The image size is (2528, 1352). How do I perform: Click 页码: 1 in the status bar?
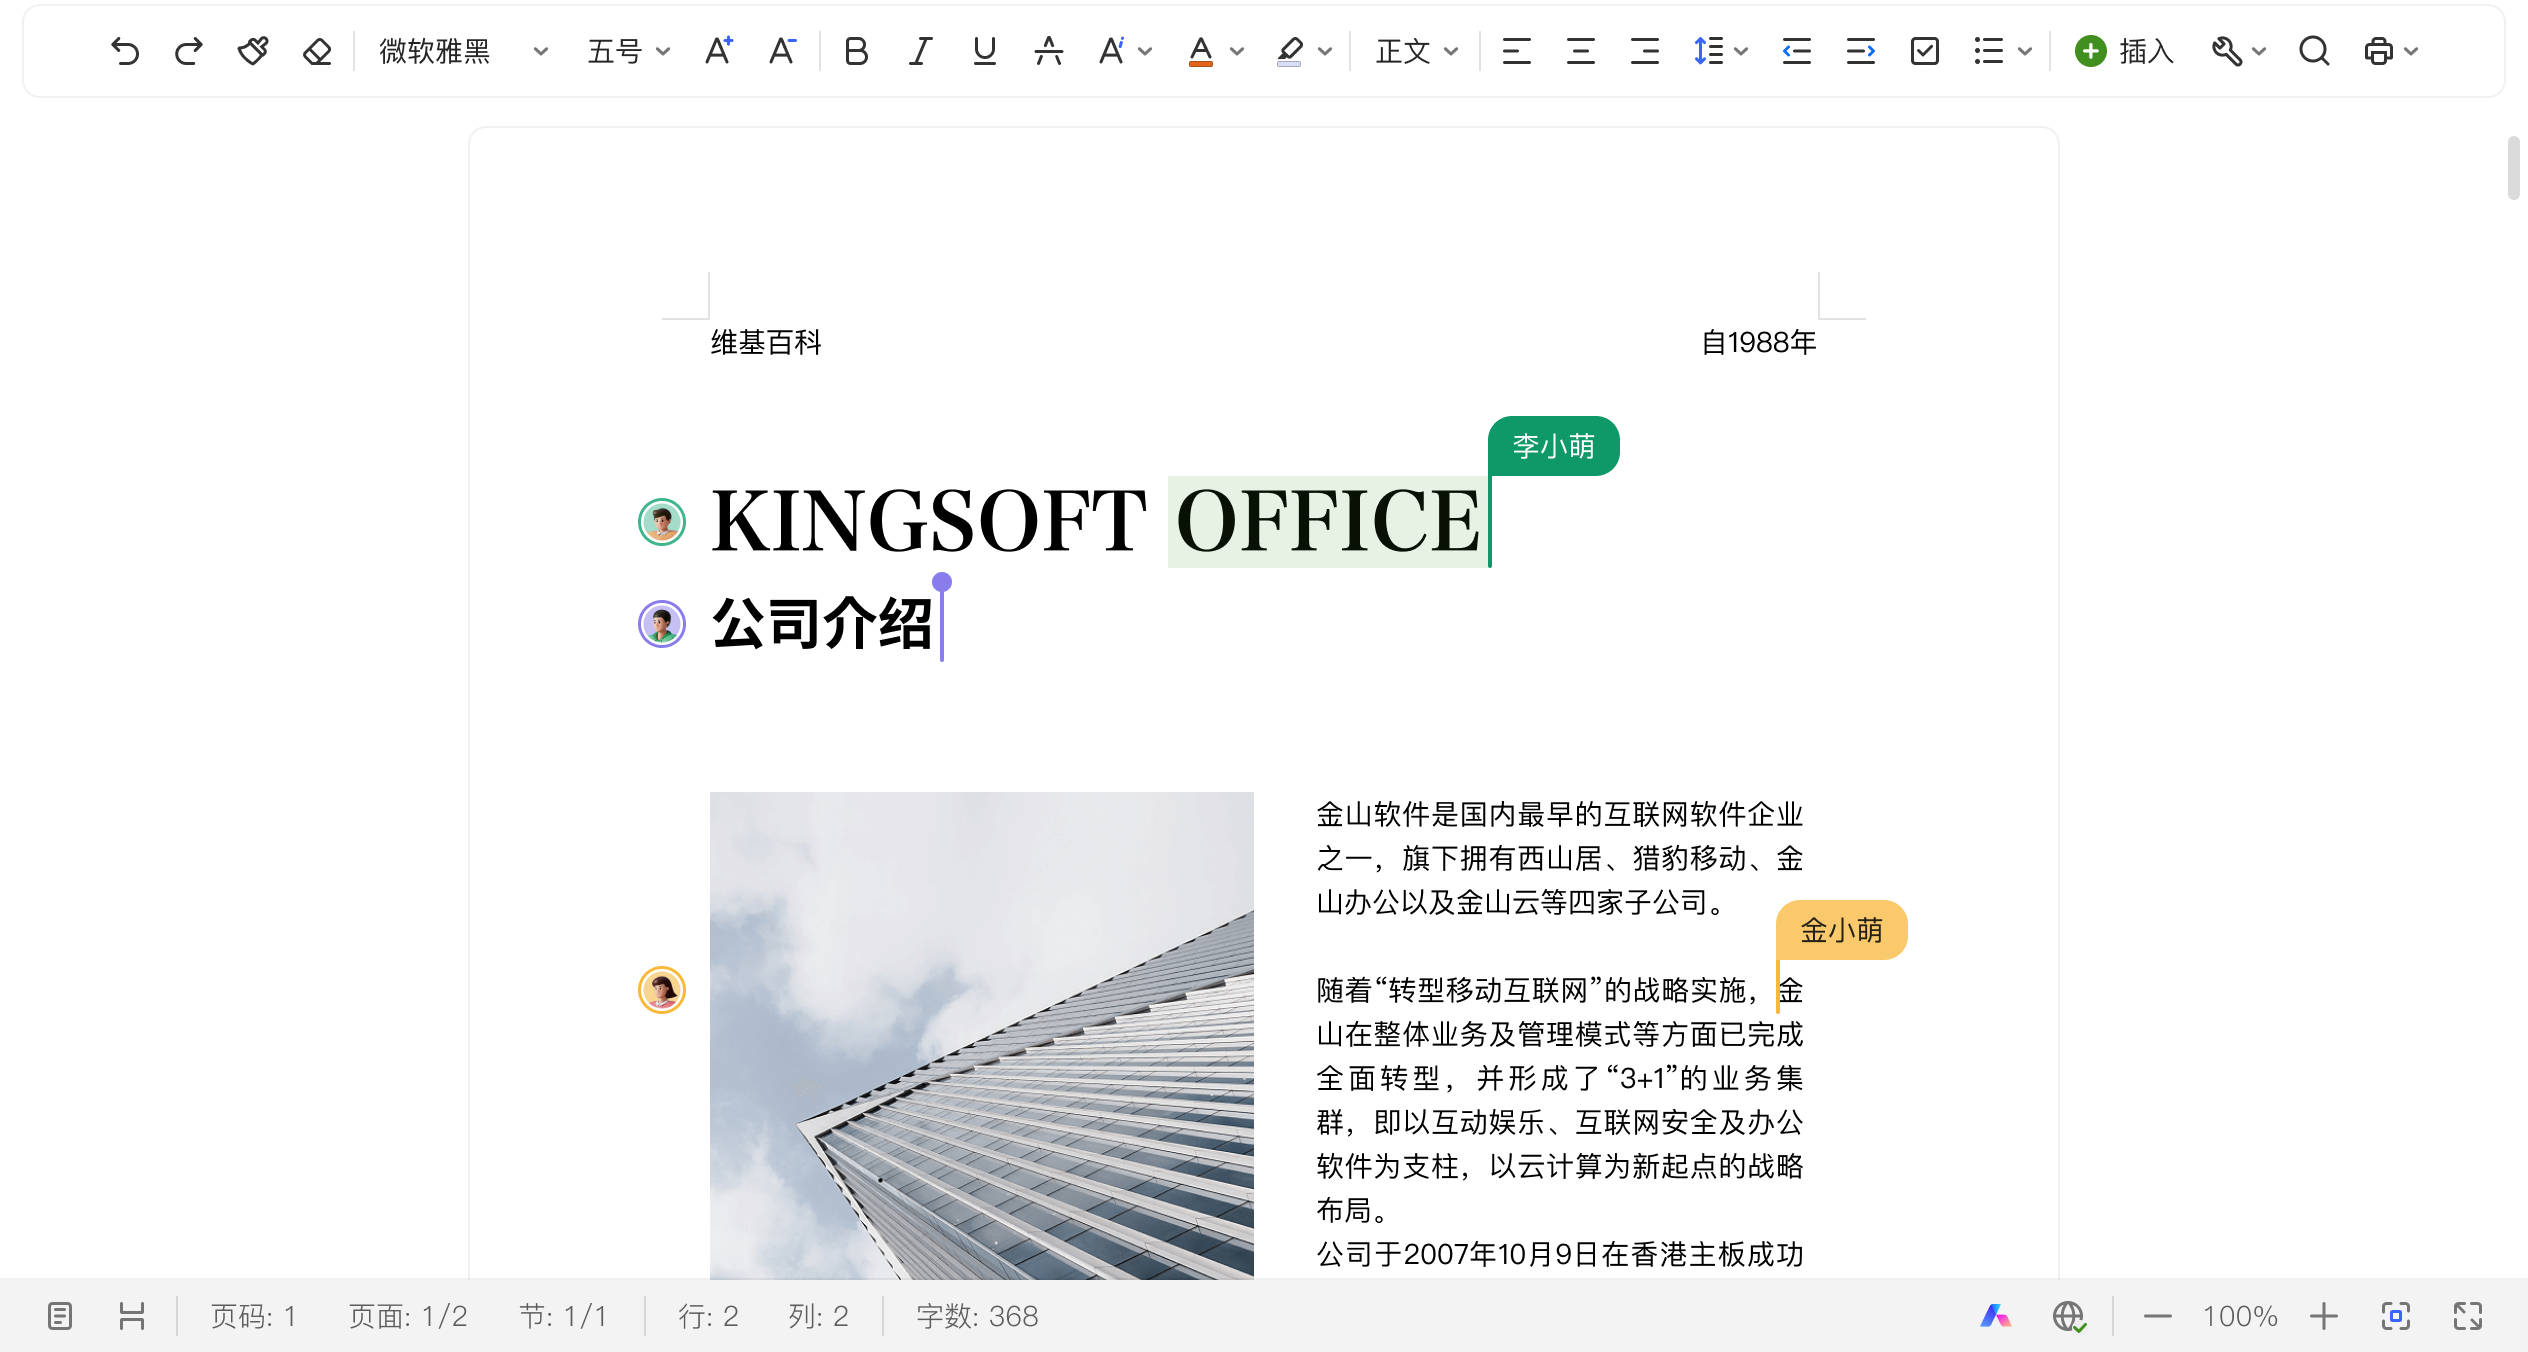tap(254, 1316)
